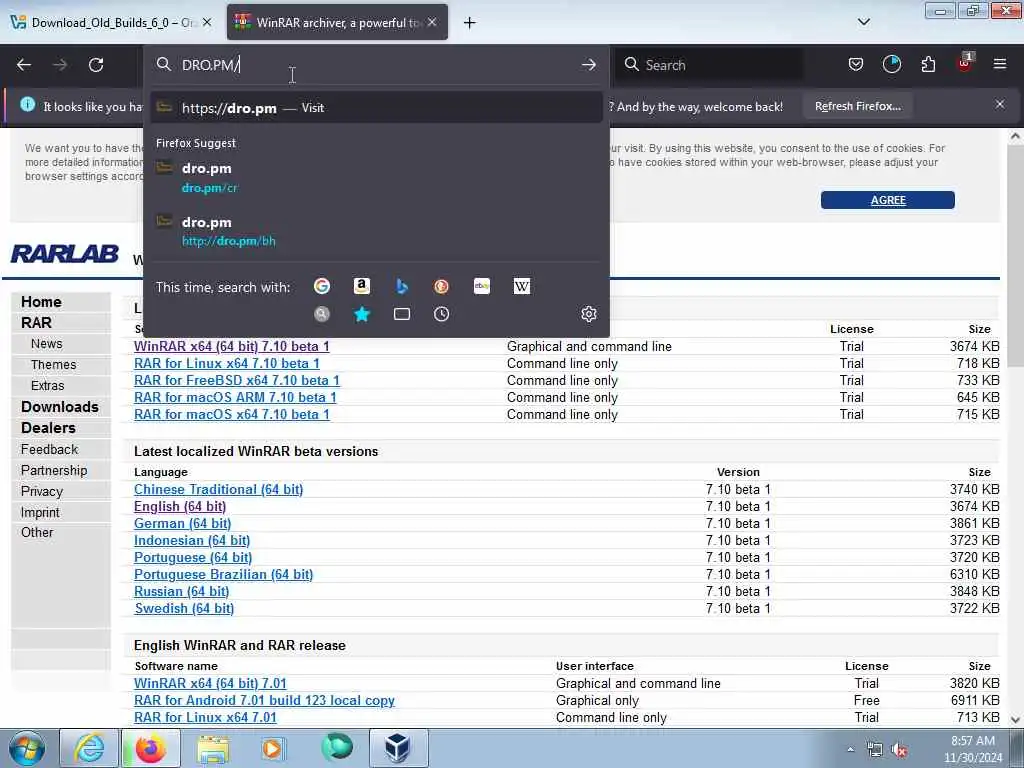The height and width of the screenshot is (768, 1024).
Task: Select dro.pm/cr suggestion
Action: tap(376, 178)
